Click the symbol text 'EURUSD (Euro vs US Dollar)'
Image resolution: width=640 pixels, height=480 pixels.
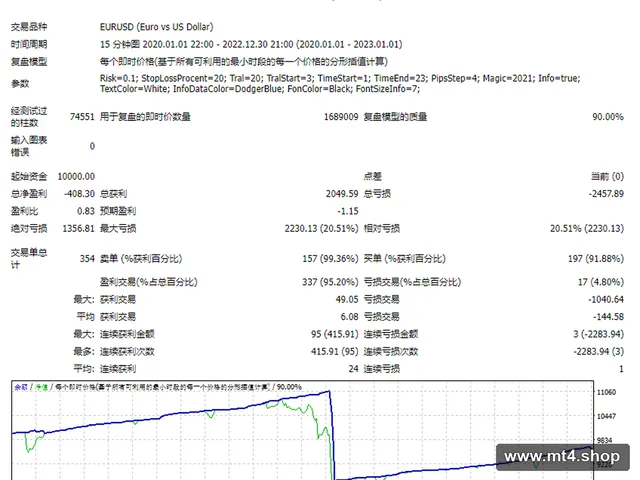point(156,27)
